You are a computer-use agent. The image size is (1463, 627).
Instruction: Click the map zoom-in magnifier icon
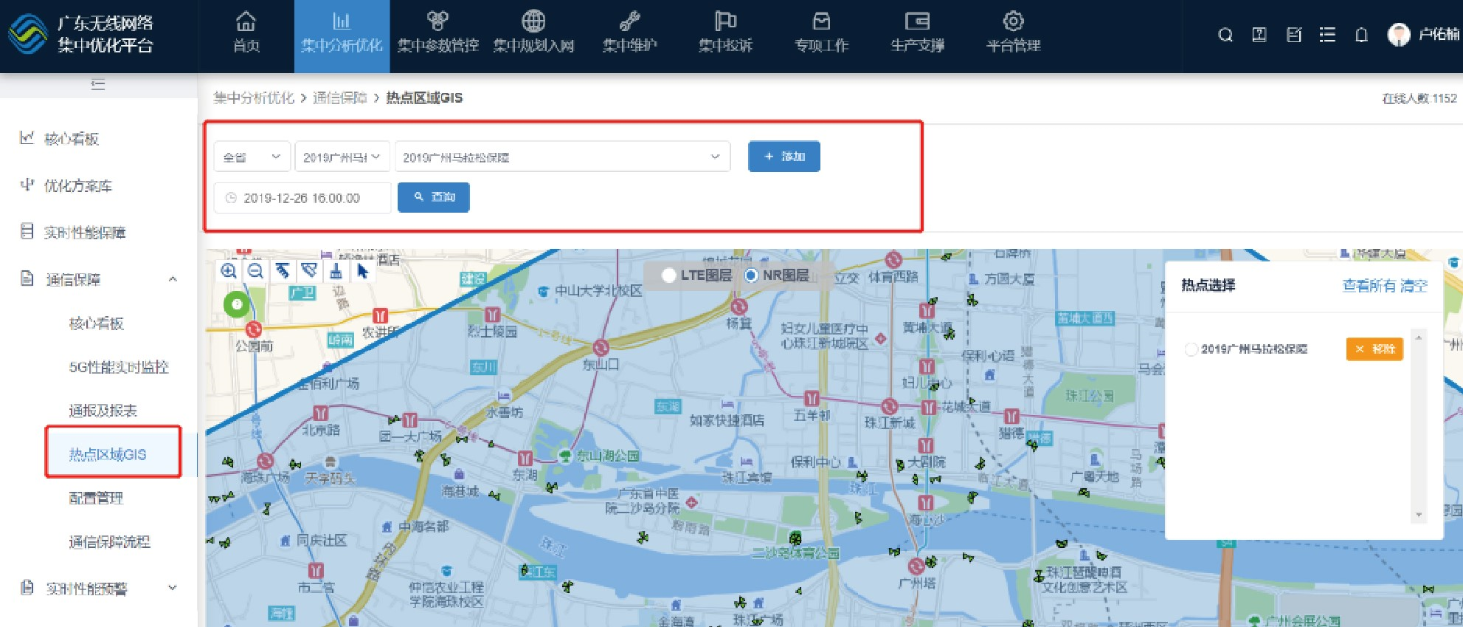click(x=229, y=271)
